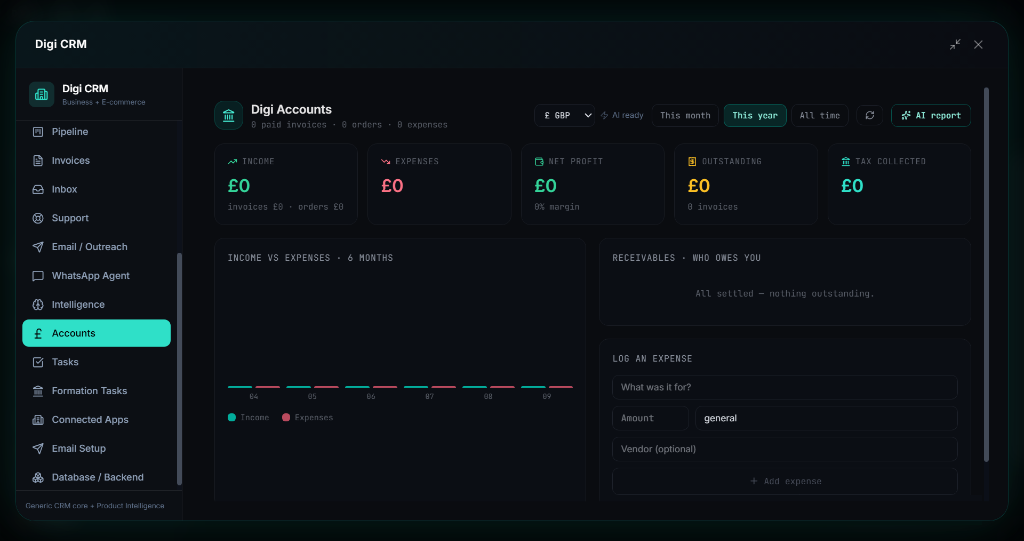Click the Support lifebuoy icon
Image resolution: width=1024 pixels, height=541 pixels.
[x=38, y=218]
